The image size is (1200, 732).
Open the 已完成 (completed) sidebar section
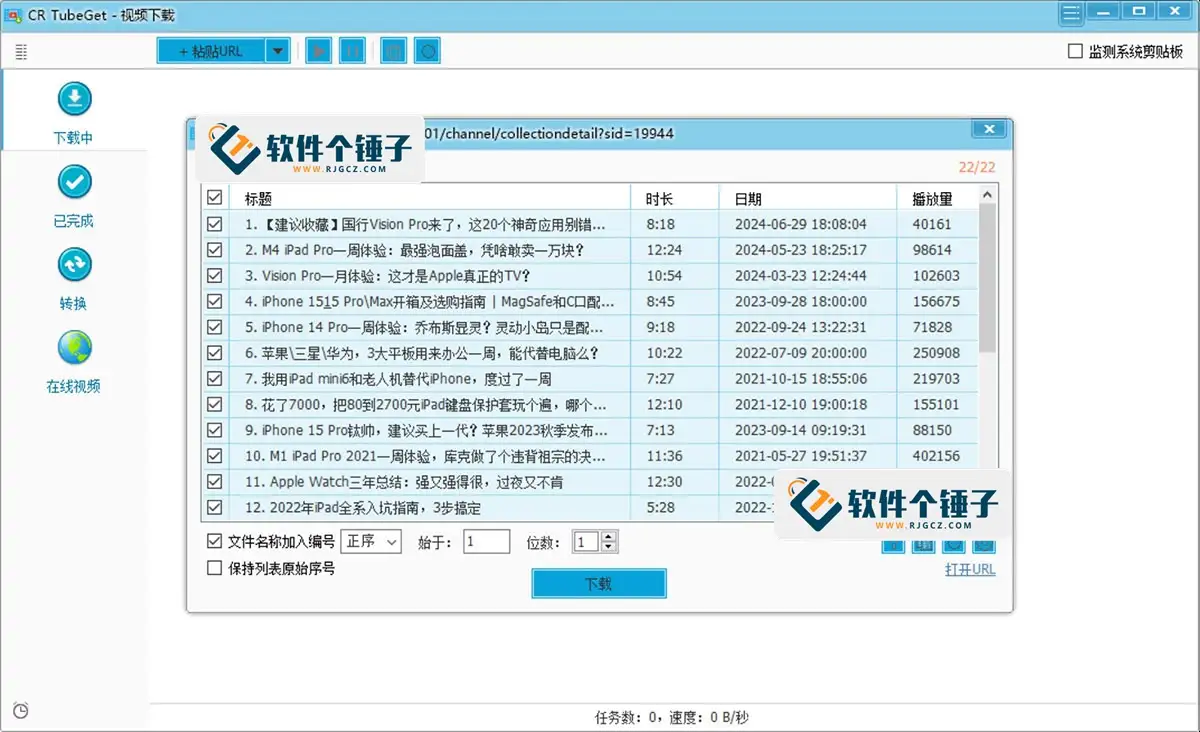[x=74, y=196]
